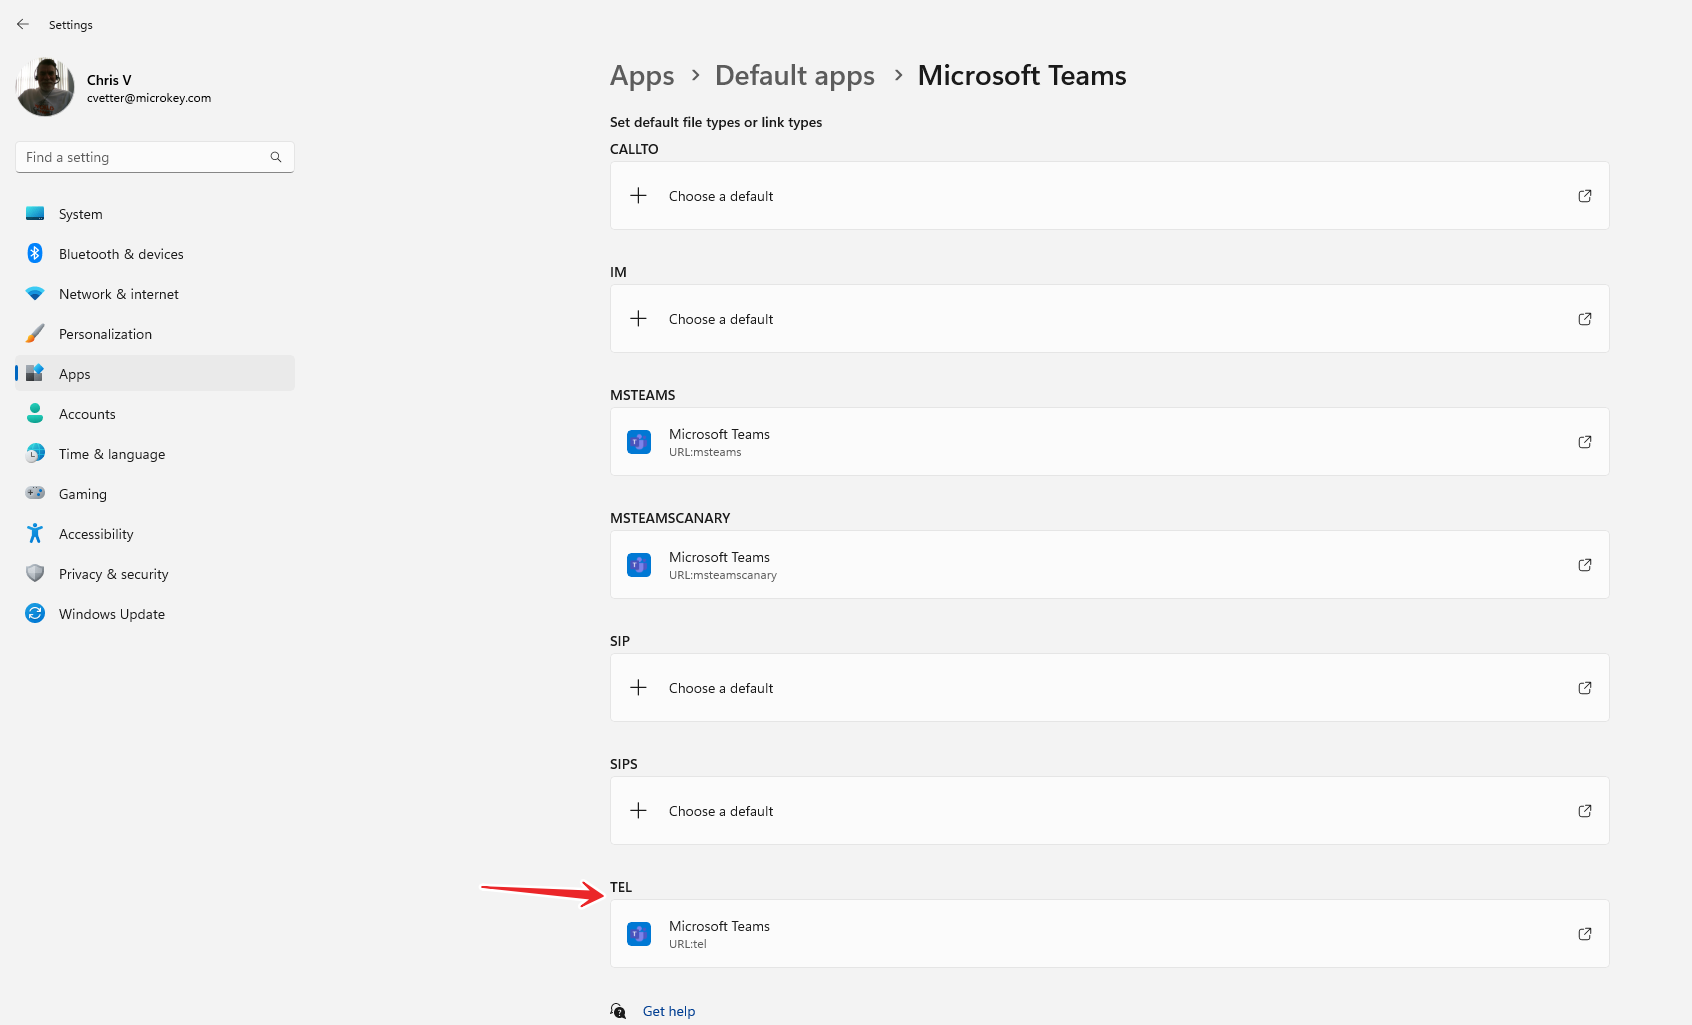Click the Teams icon in MSTEAMSCANARY row
The width and height of the screenshot is (1692, 1025).
coord(639,565)
